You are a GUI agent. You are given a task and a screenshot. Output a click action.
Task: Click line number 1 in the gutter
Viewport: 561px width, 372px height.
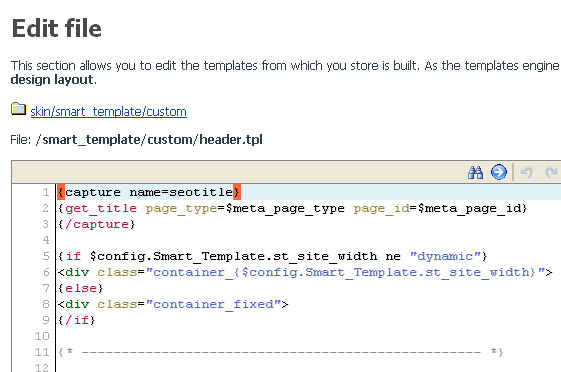(x=46, y=192)
